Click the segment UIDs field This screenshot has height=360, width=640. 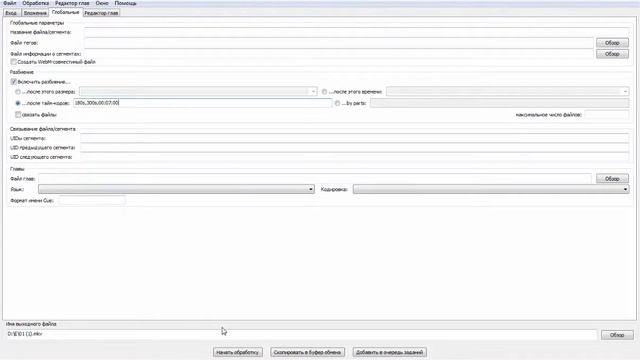(x=354, y=138)
